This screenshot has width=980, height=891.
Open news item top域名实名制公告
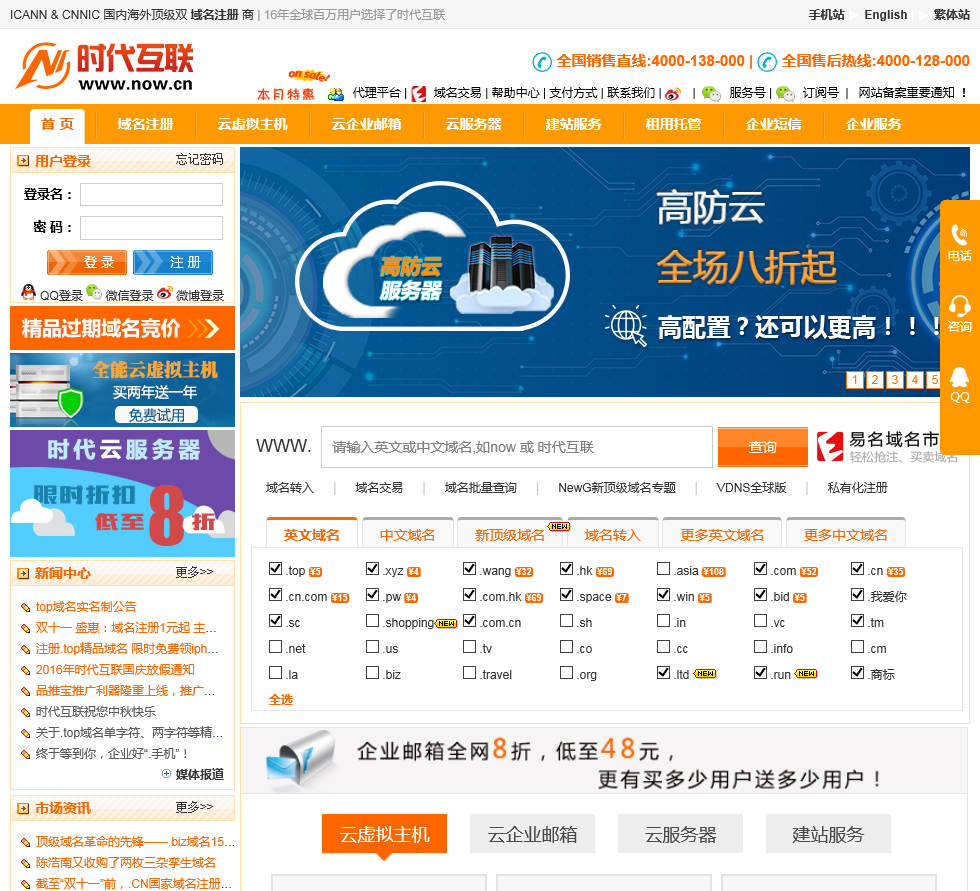(x=86, y=606)
